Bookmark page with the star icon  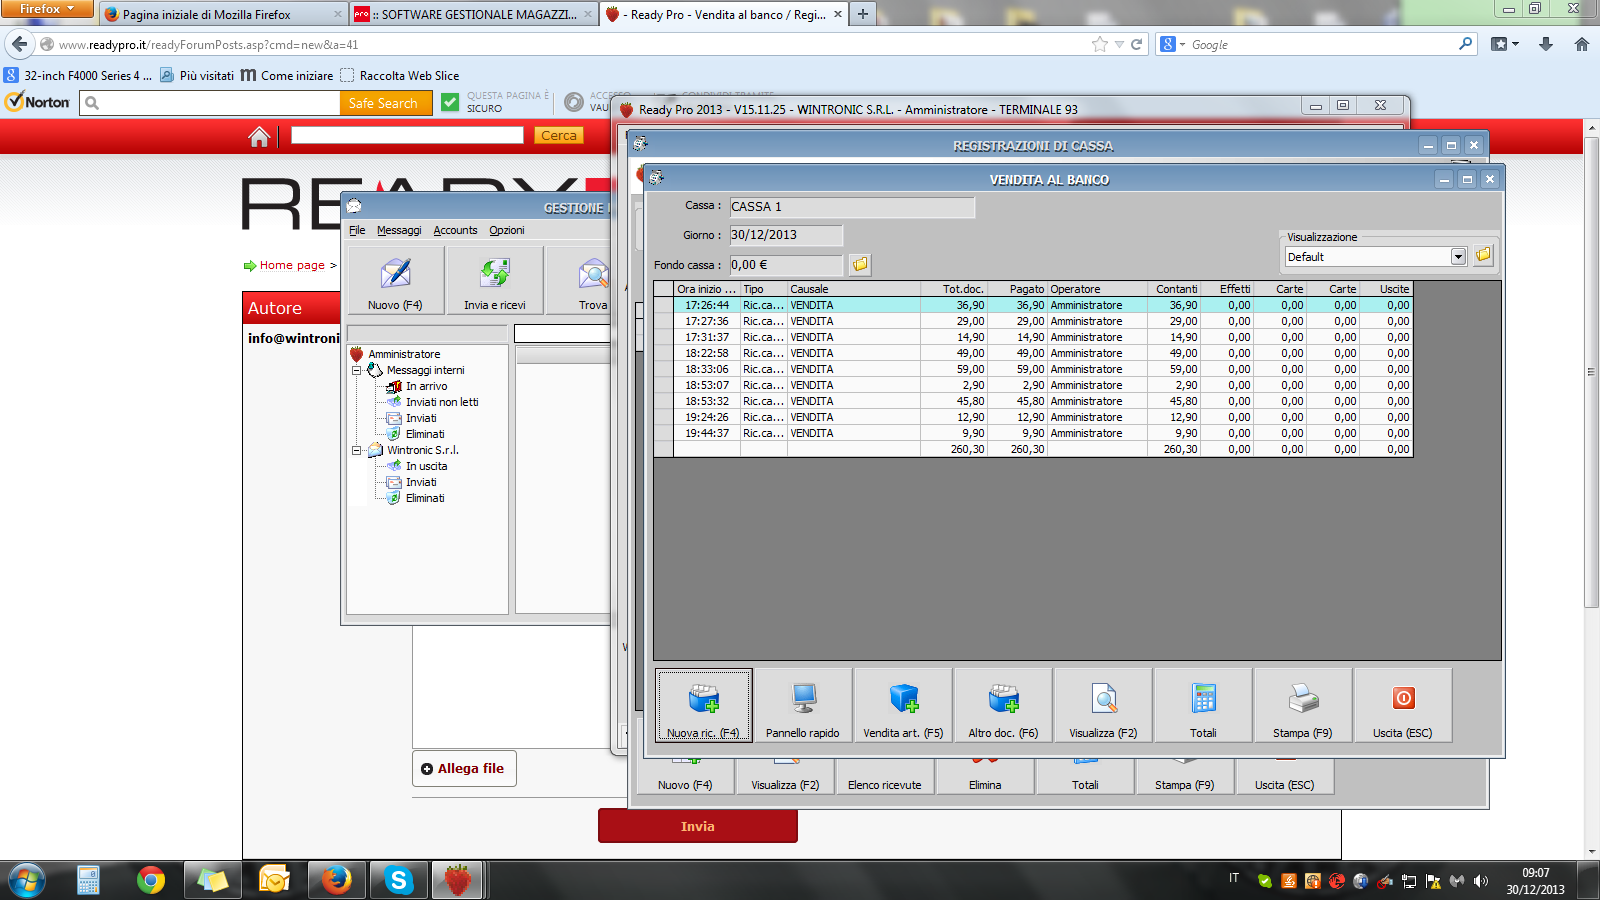tap(1100, 44)
